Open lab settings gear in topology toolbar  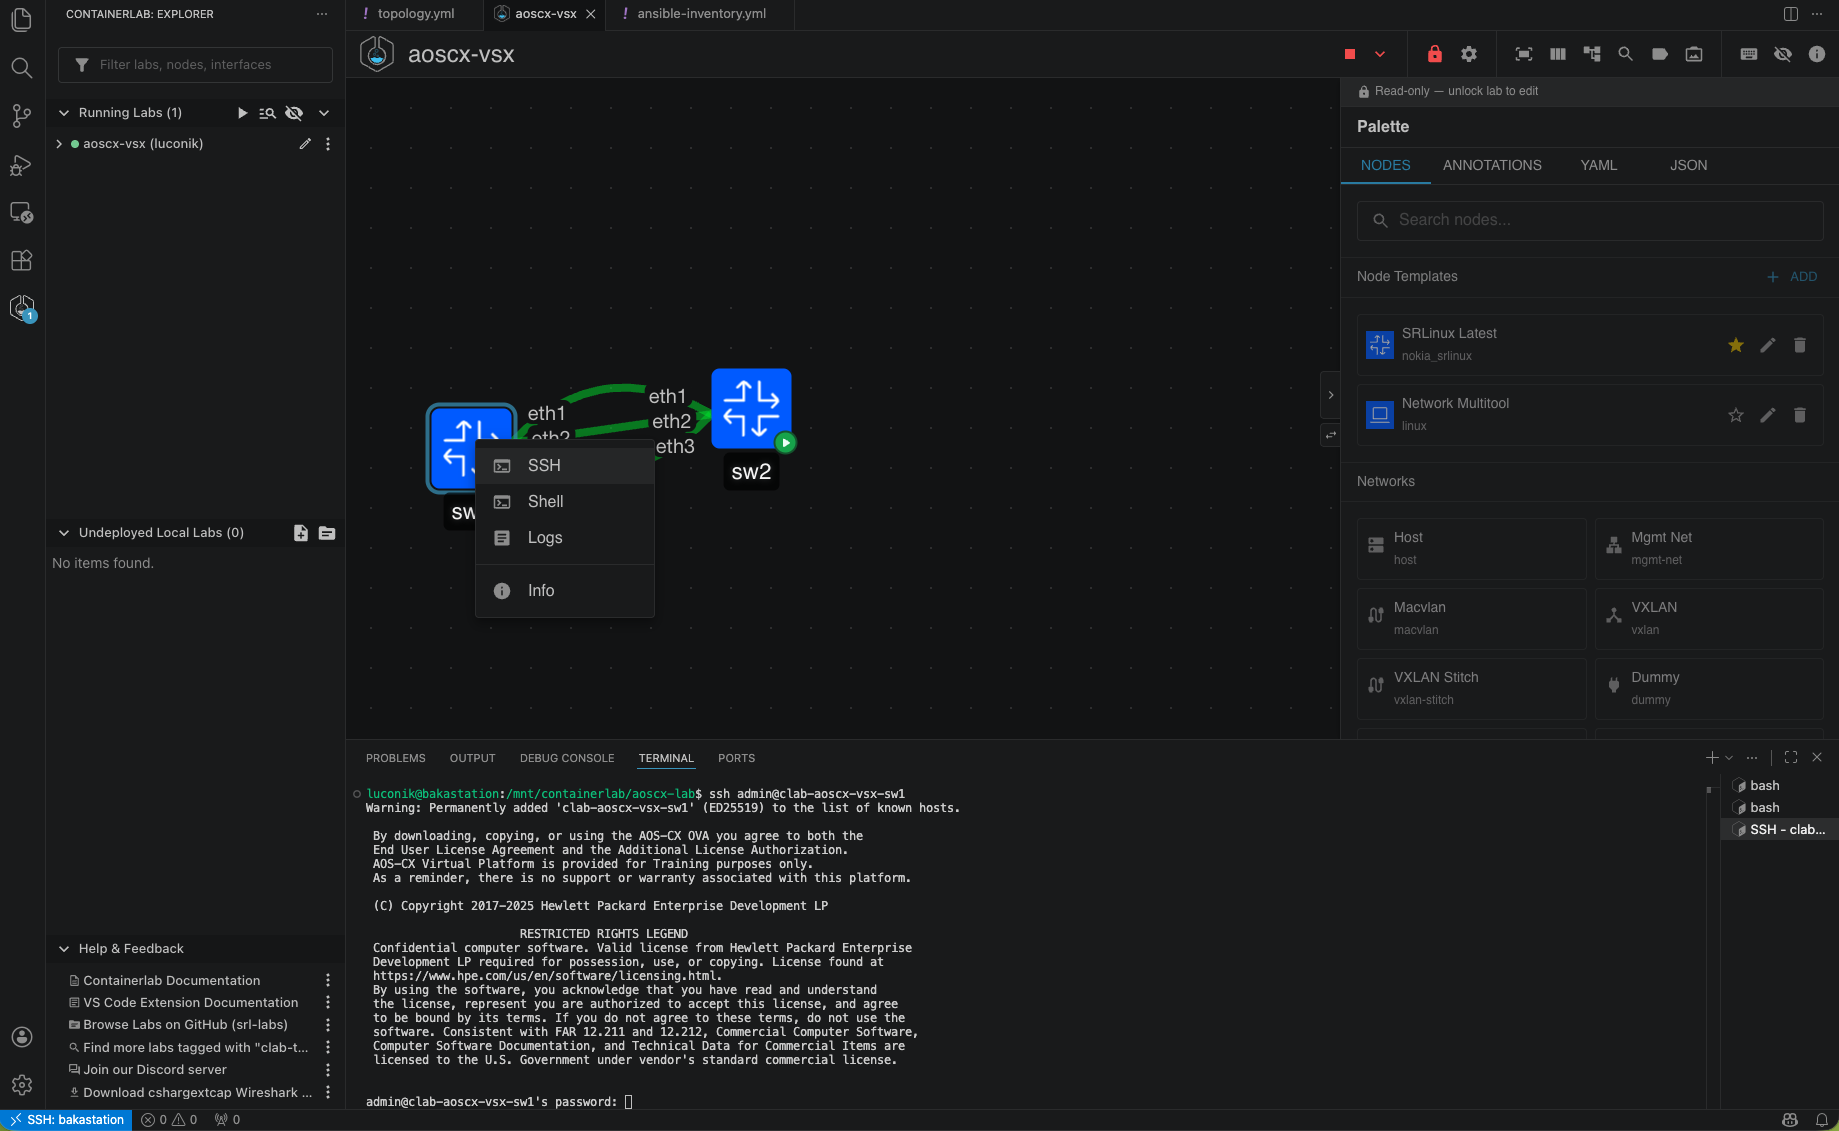click(x=1469, y=54)
